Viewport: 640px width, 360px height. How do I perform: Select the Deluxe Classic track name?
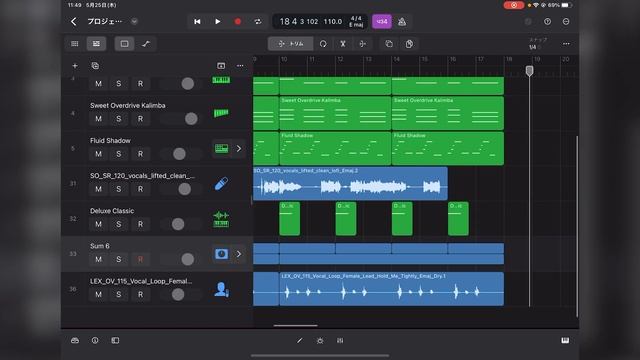112,211
